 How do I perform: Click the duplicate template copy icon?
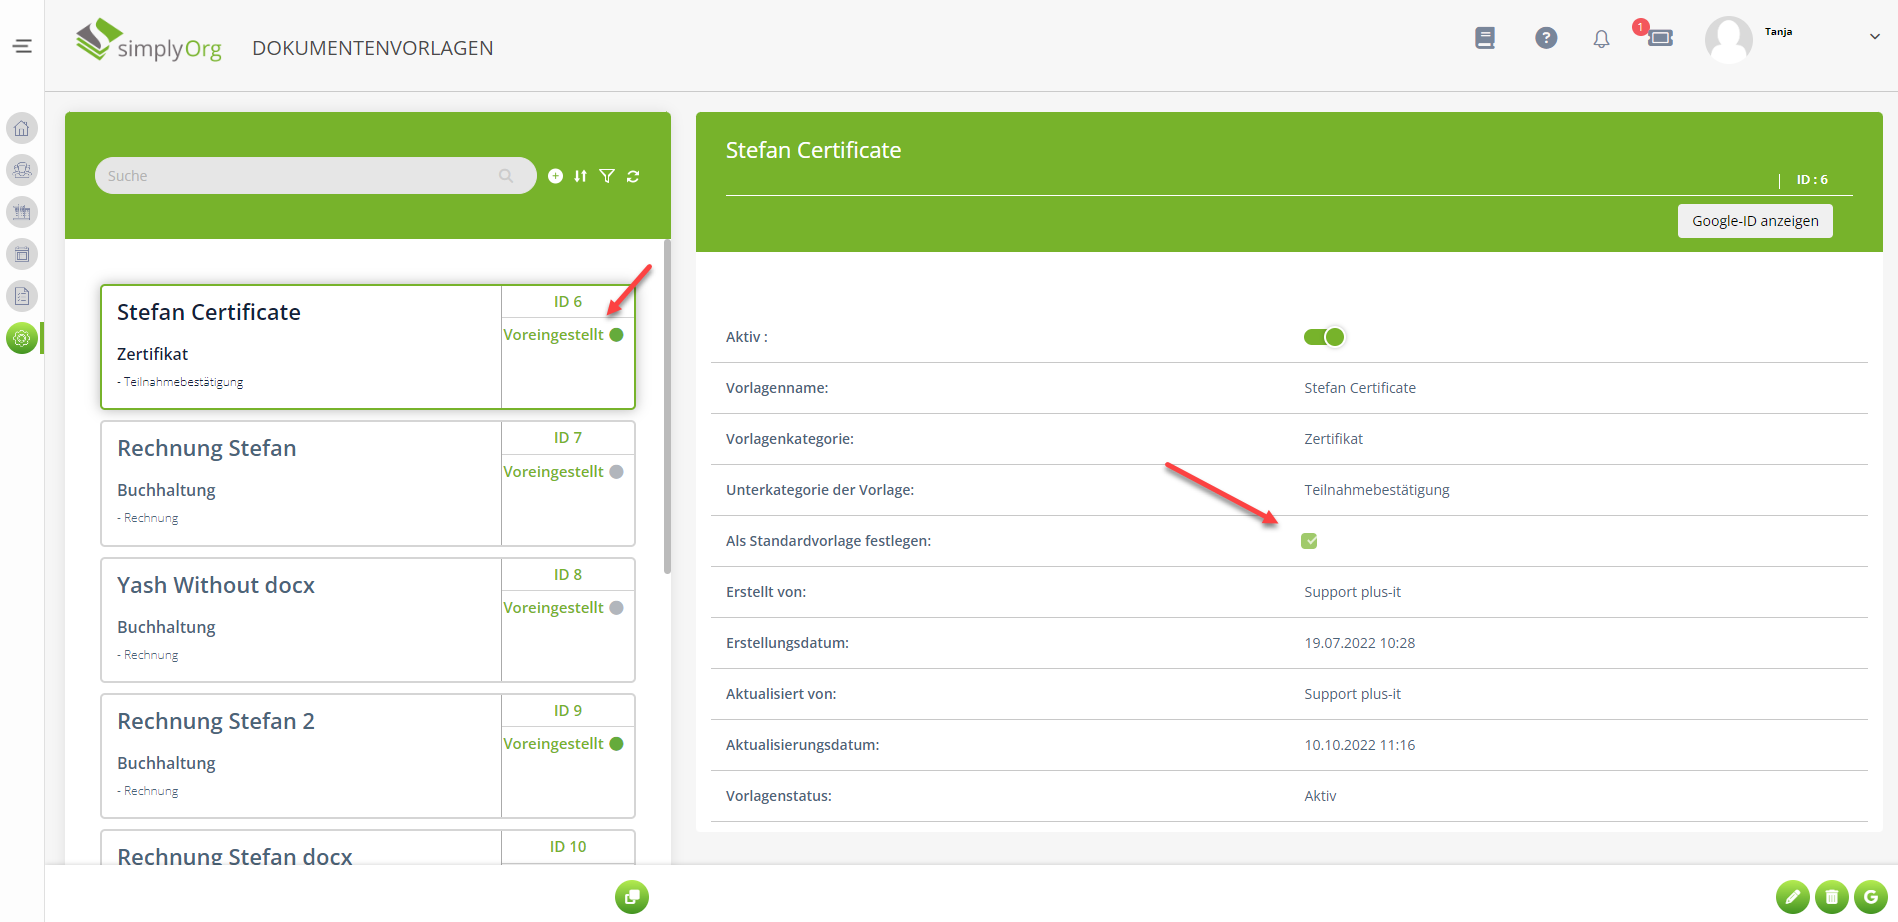click(632, 897)
